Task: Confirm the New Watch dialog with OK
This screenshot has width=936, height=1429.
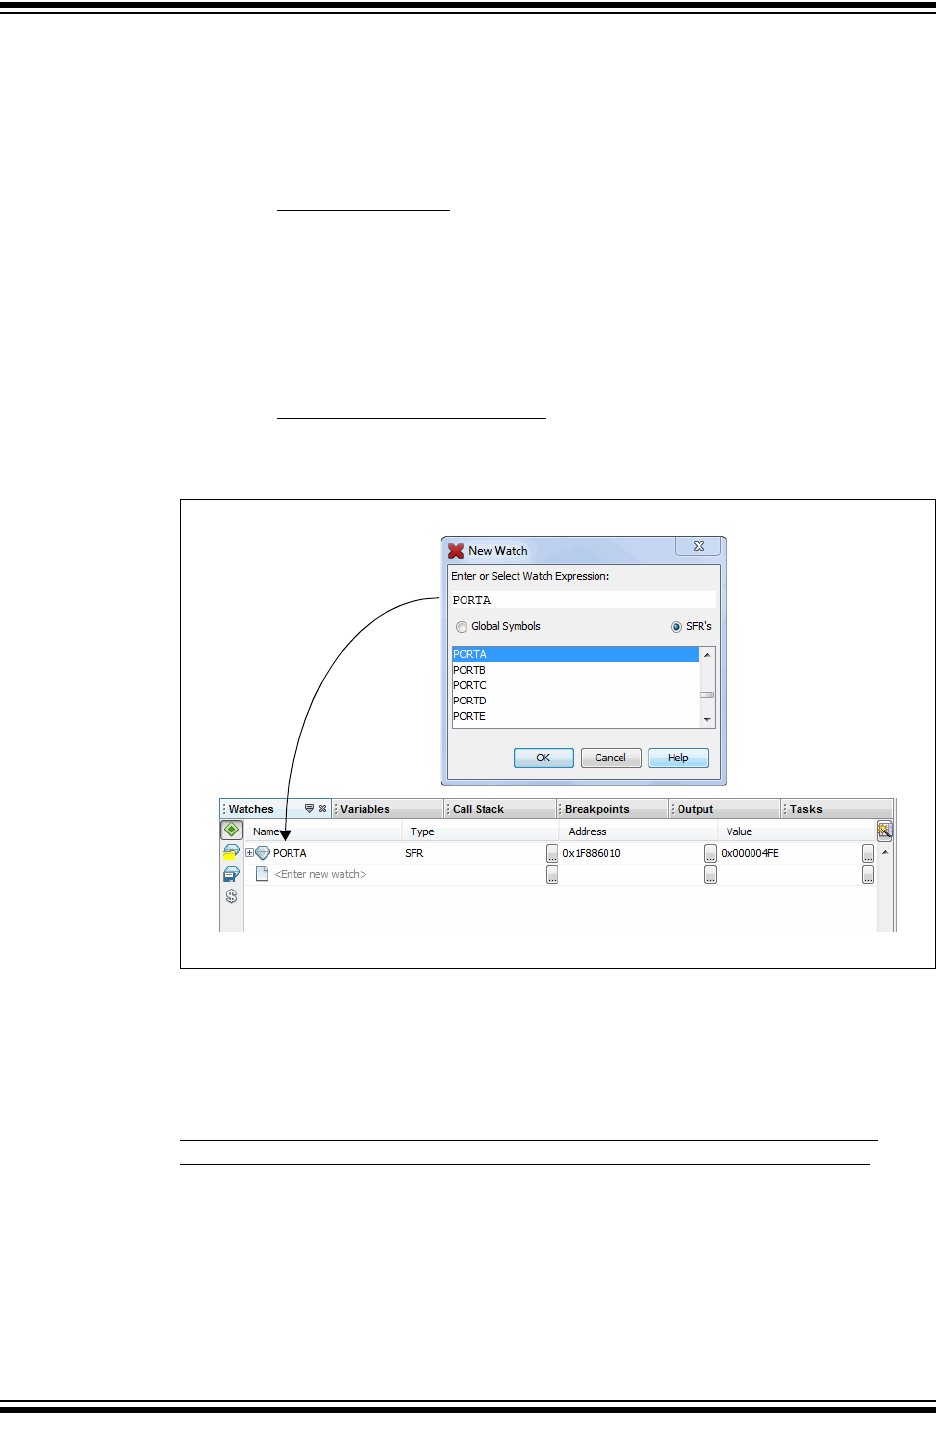Action: [543, 758]
